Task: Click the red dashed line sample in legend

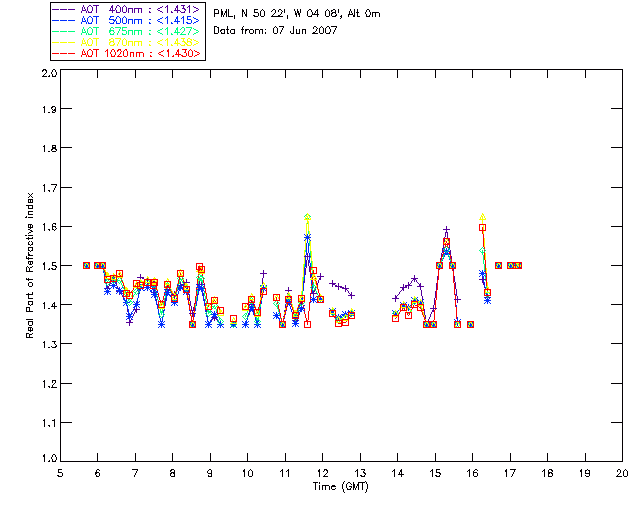Action: [64, 53]
